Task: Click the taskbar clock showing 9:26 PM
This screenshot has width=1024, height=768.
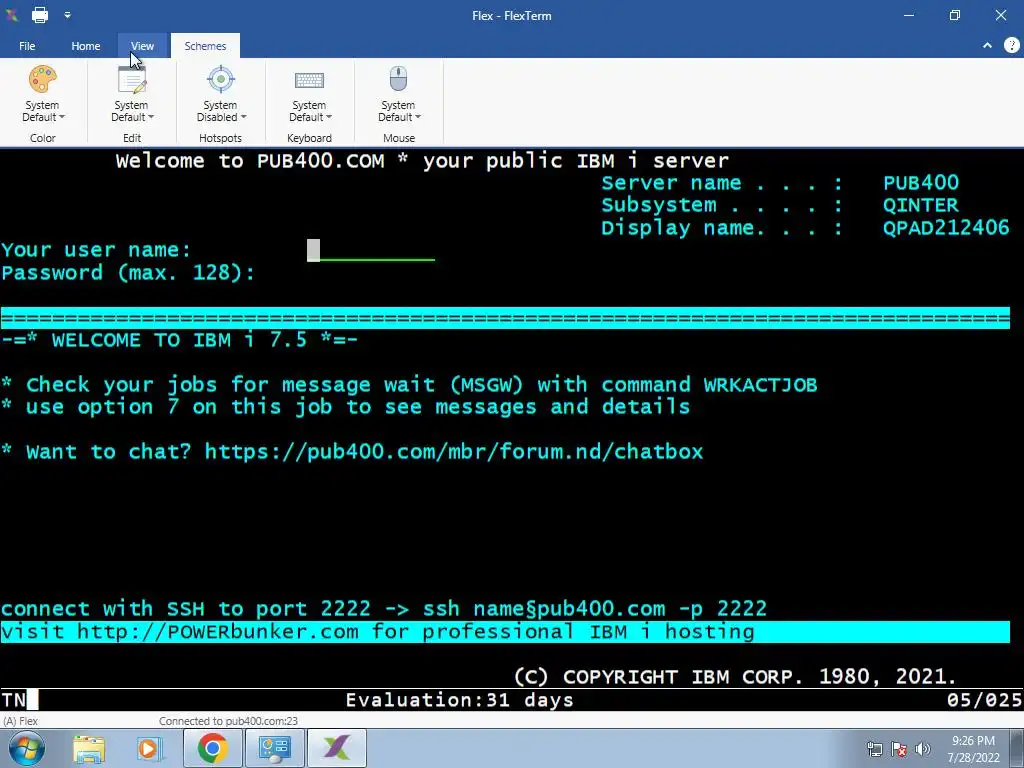Action: [973, 749]
